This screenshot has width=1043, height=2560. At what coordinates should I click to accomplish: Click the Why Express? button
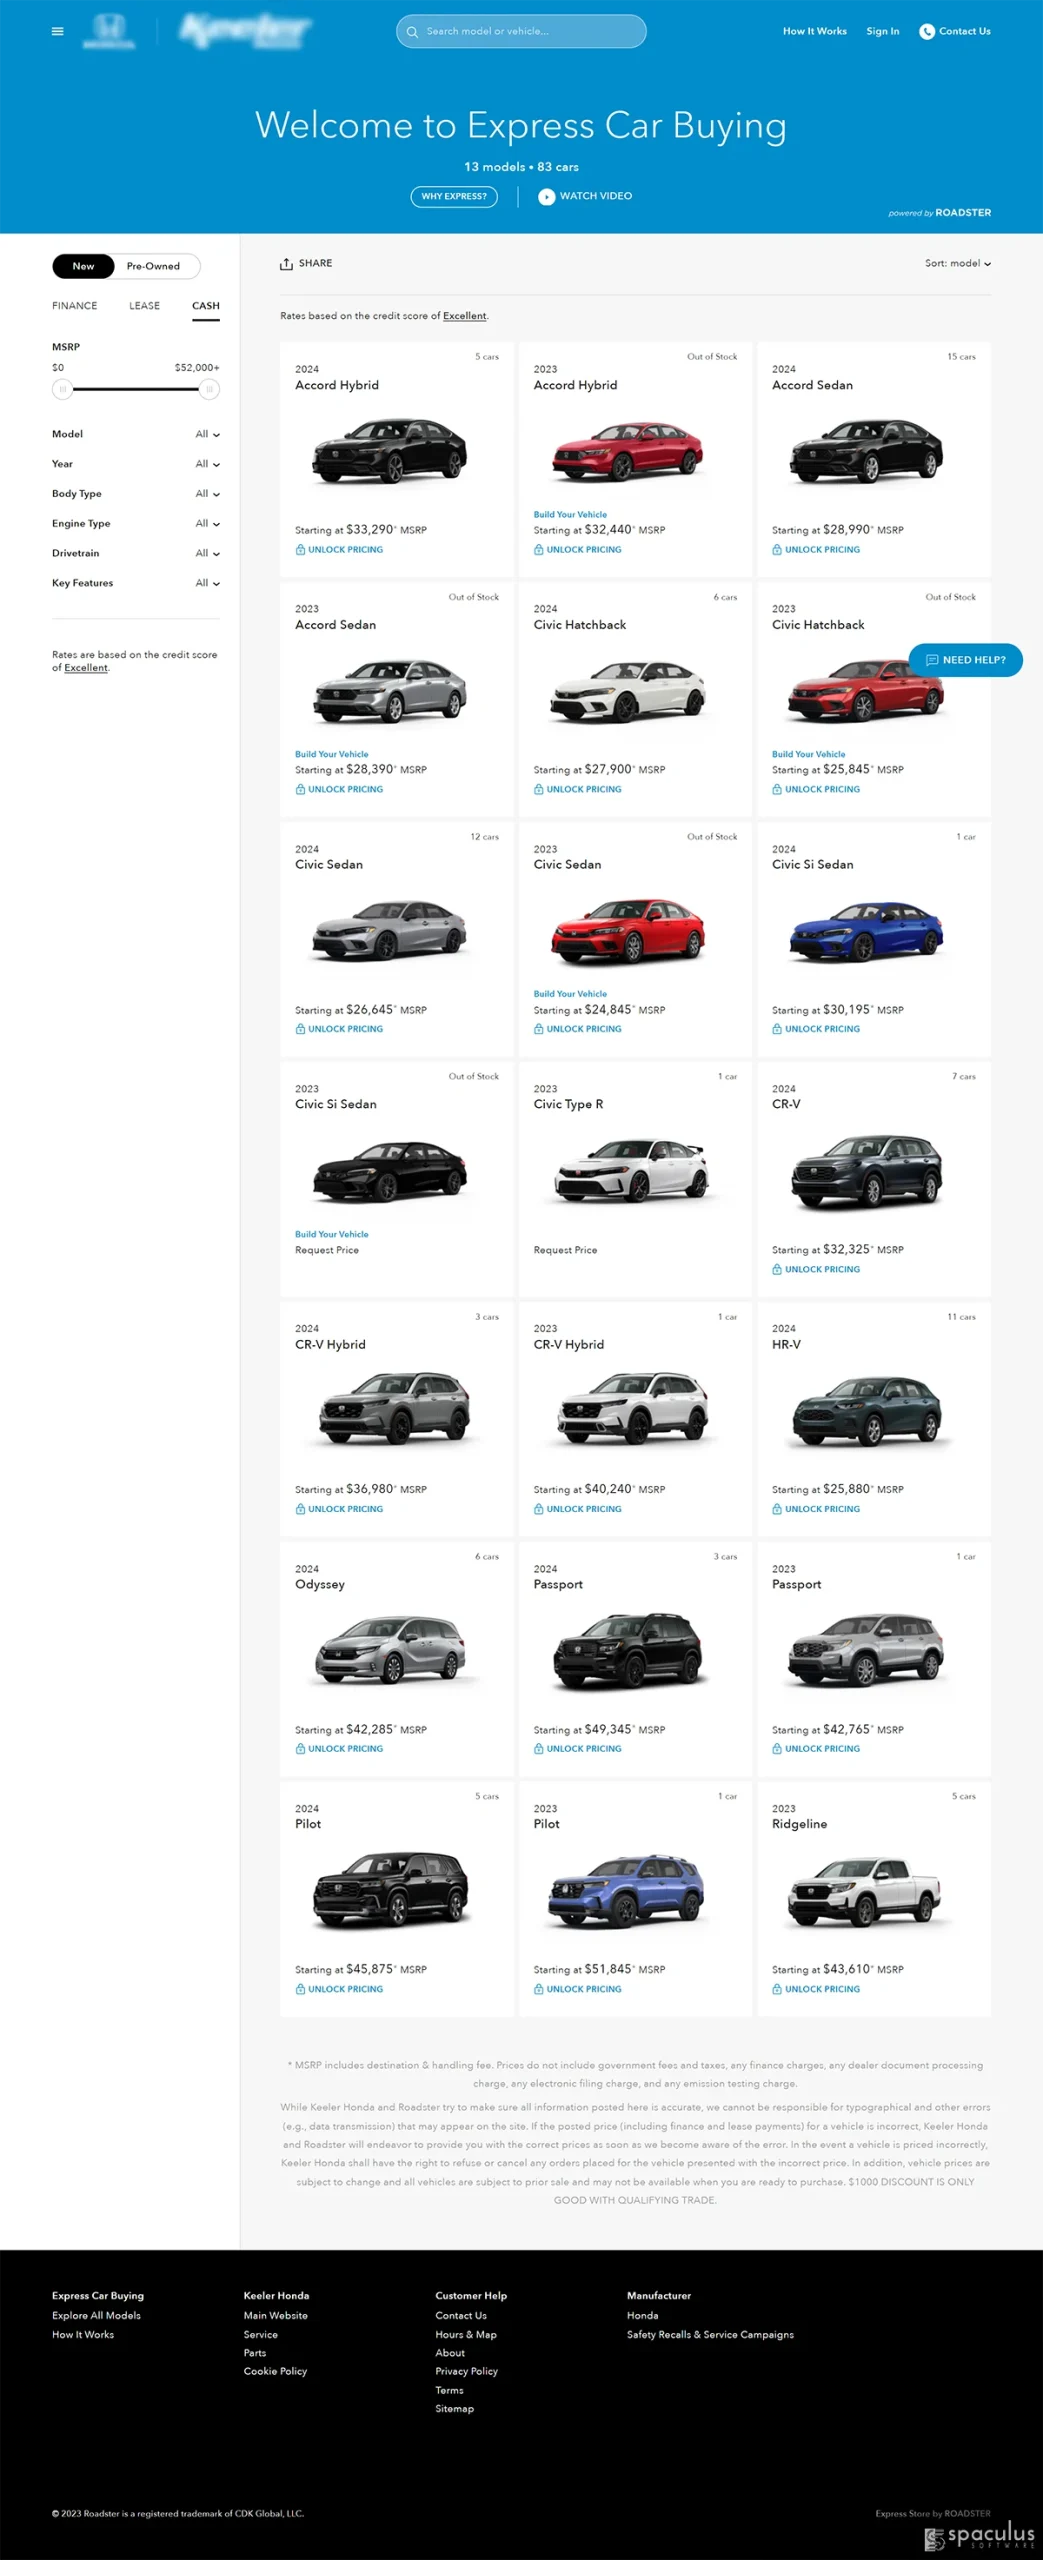point(454,197)
